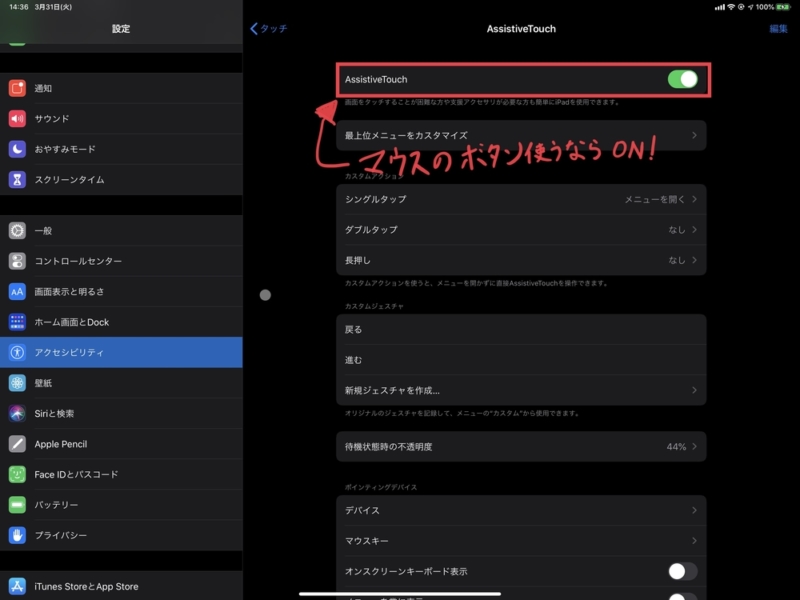This screenshot has height=600, width=800.
Task: Open スクリーンタイム hourglass icon
Action: pyautogui.click(x=17, y=180)
